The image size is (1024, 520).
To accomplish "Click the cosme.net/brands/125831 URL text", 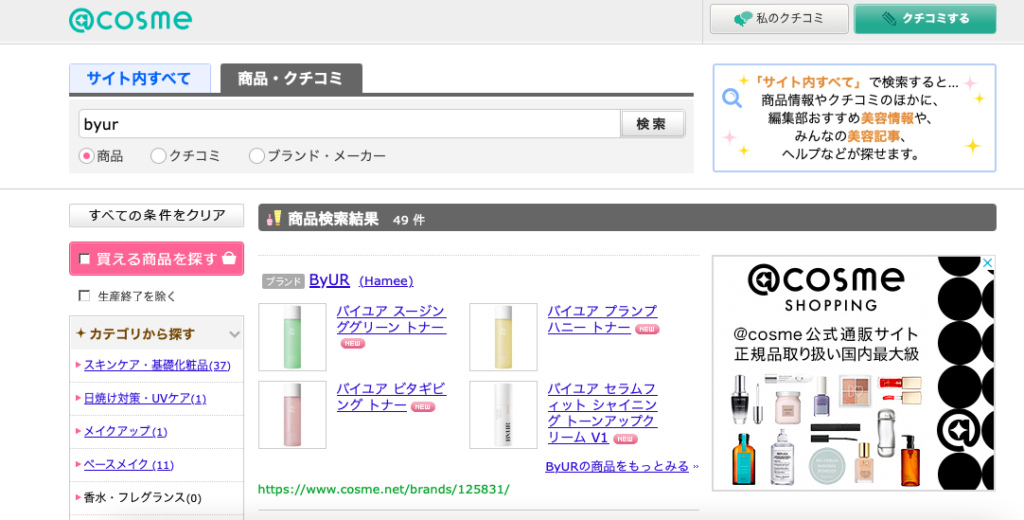I will point(384,489).
